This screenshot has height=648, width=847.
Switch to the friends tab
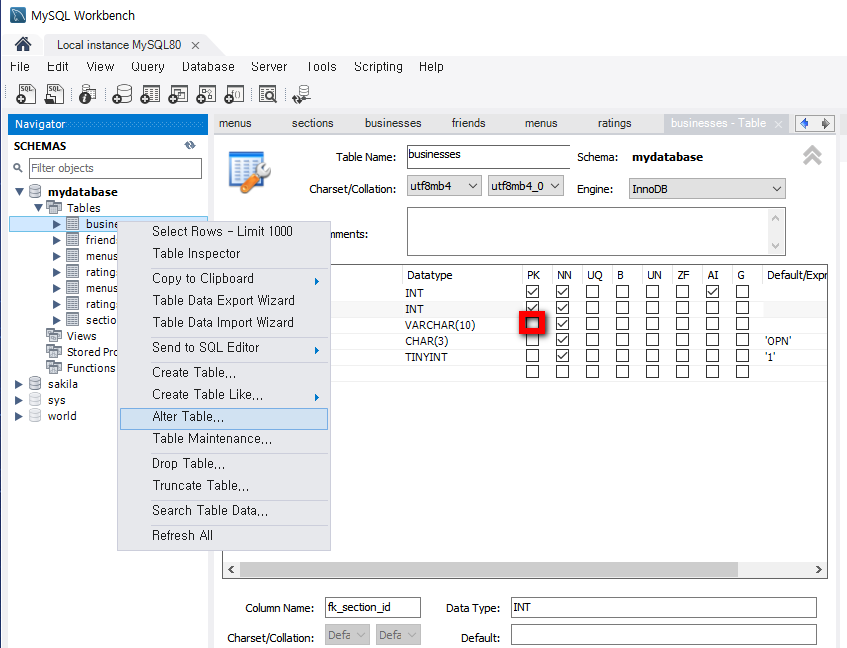click(x=468, y=124)
